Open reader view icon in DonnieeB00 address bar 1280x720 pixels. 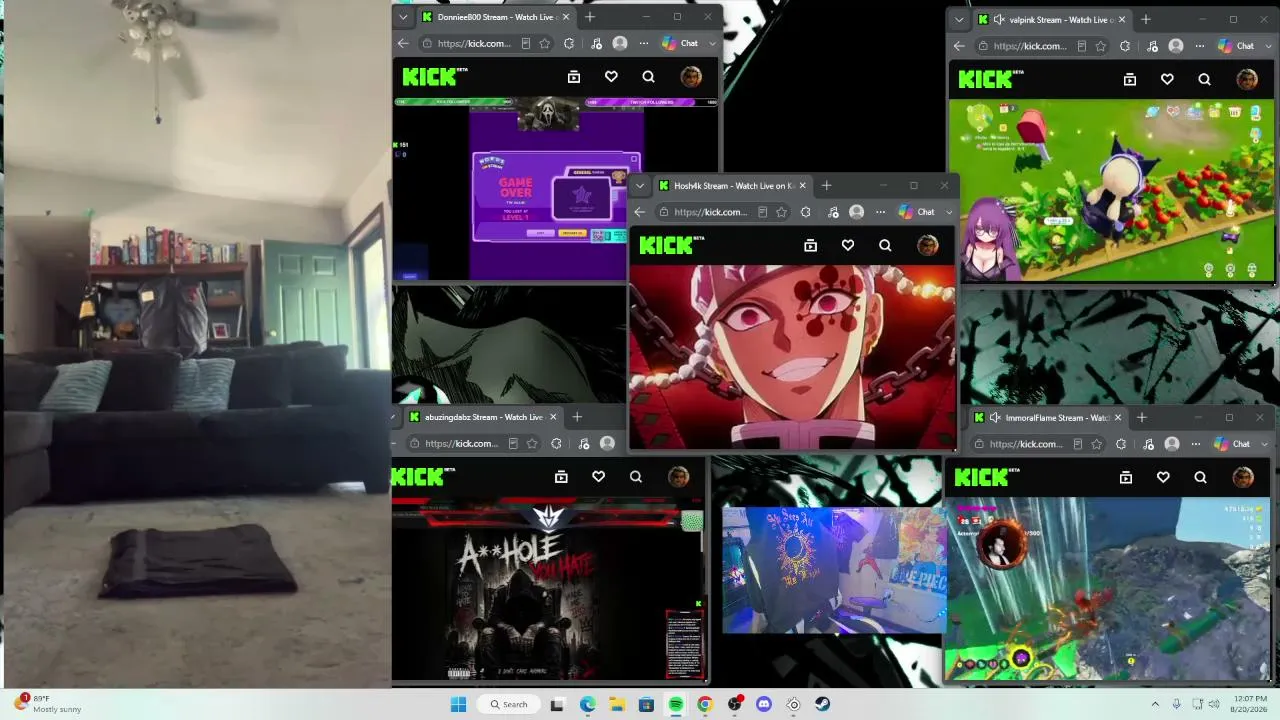pos(526,44)
